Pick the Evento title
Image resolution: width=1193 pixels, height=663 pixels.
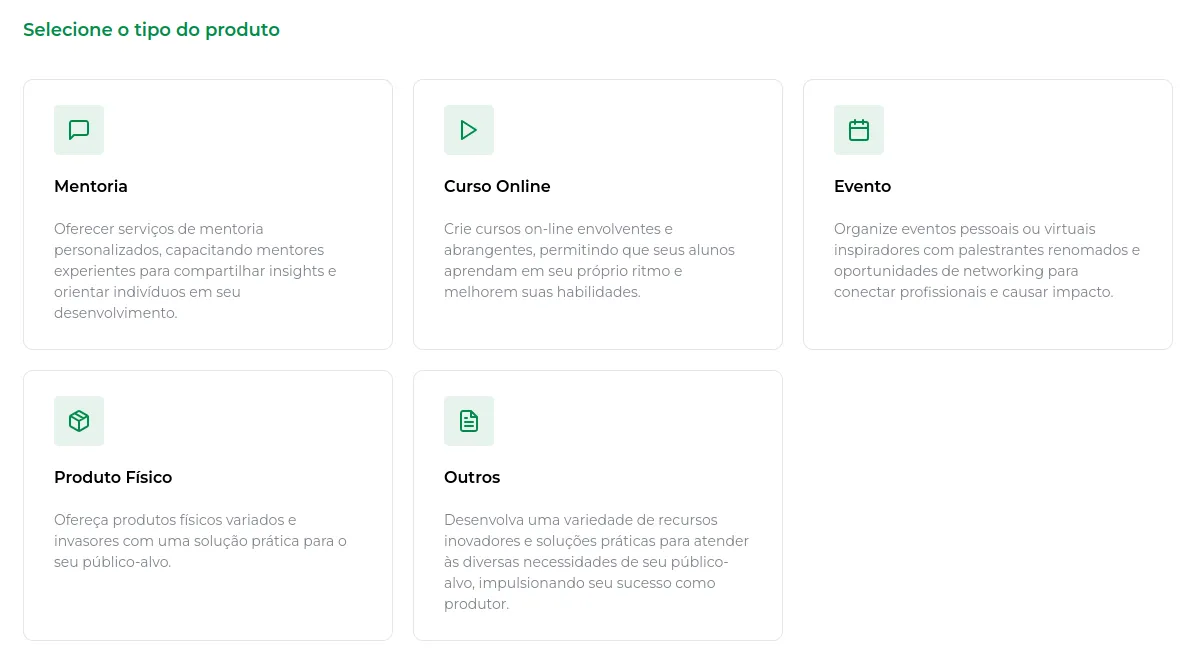click(862, 186)
